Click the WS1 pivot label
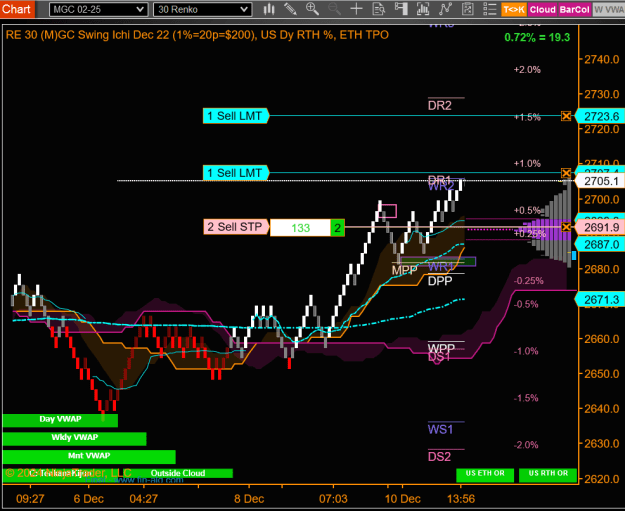 pyautogui.click(x=440, y=429)
